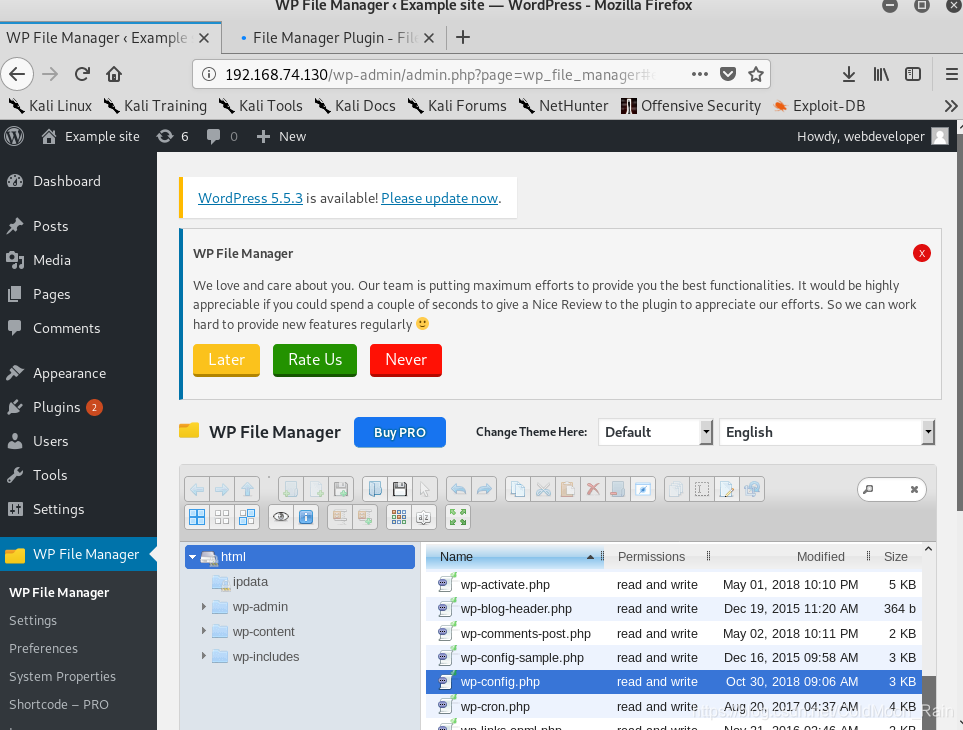Toggle Preview with the eye icon
This screenshot has height=730, width=963.
click(281, 517)
